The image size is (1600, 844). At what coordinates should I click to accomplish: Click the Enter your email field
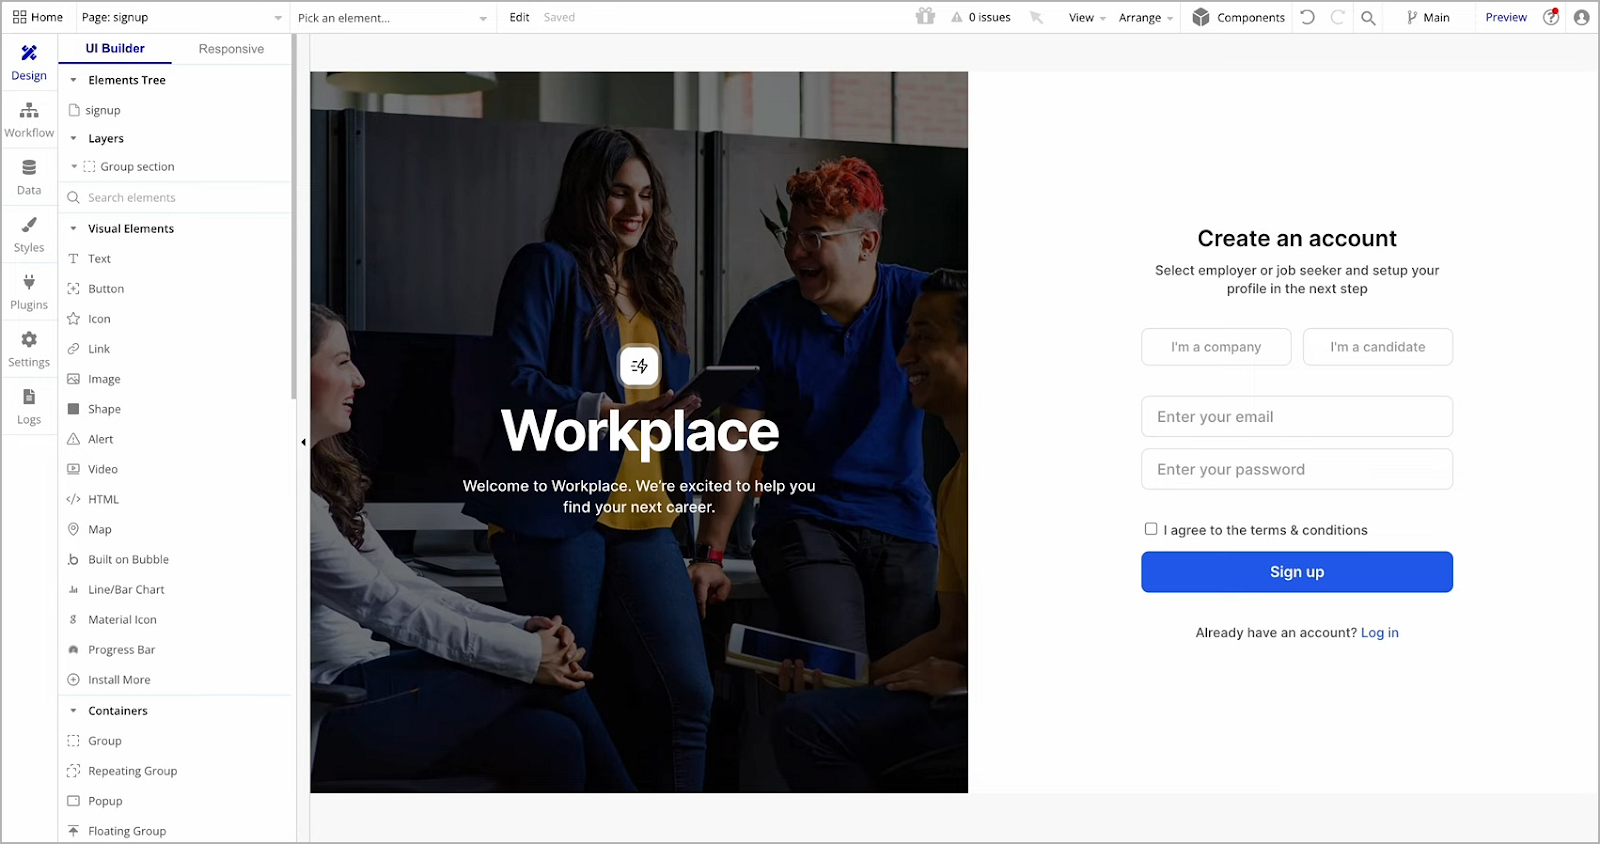(x=1297, y=417)
